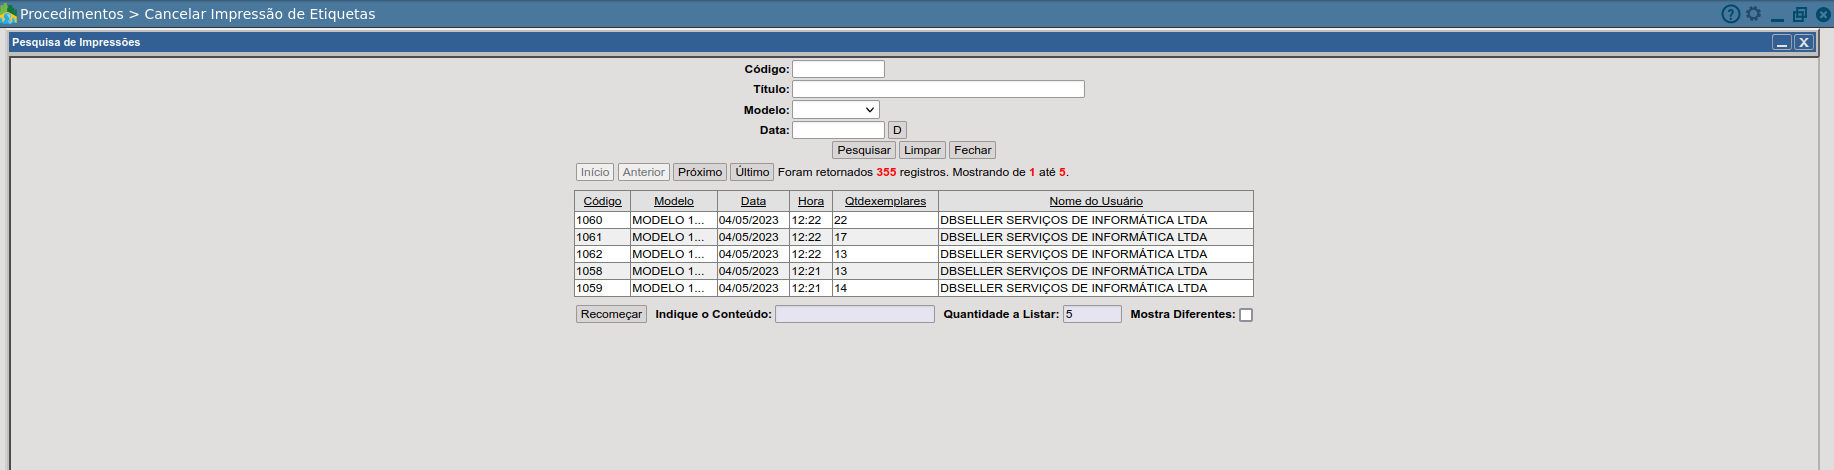Sort by the Código column header
Viewport: 1834px width, 470px height.
[602, 201]
